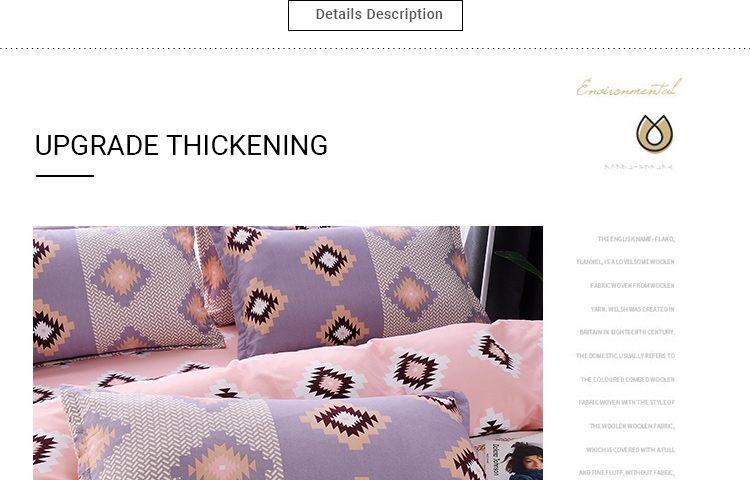
Task: Click the 'YARN. WELSH WAS CREATED IN' line
Action: (632, 309)
